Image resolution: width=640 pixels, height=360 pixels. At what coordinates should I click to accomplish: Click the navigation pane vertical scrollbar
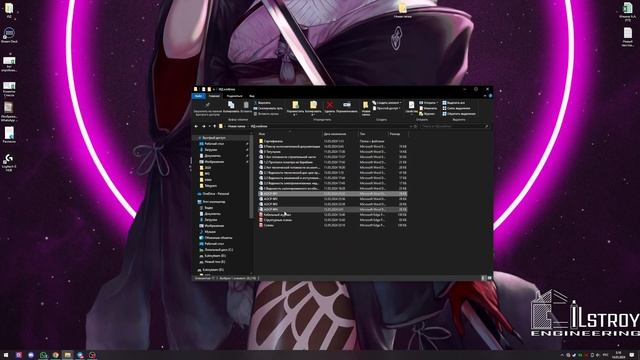pyautogui.click(x=251, y=176)
